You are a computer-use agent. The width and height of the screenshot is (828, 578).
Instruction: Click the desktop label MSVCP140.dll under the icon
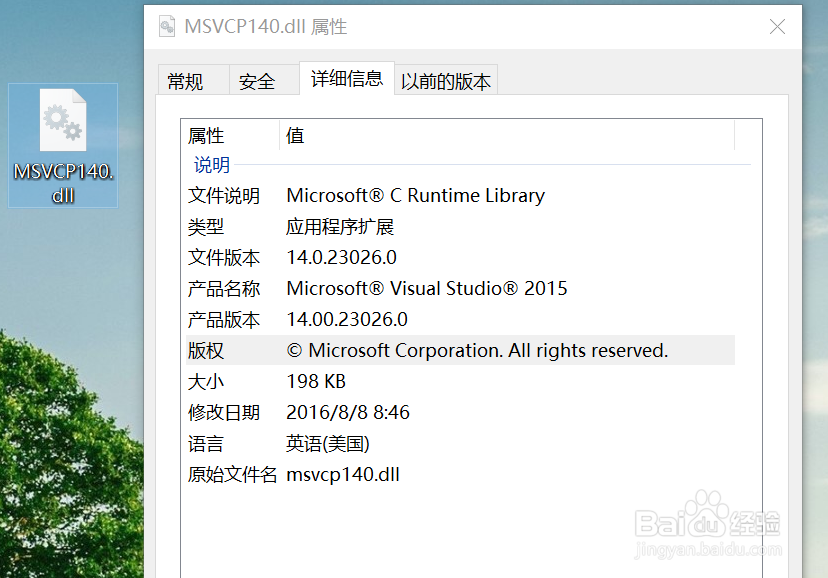point(63,183)
